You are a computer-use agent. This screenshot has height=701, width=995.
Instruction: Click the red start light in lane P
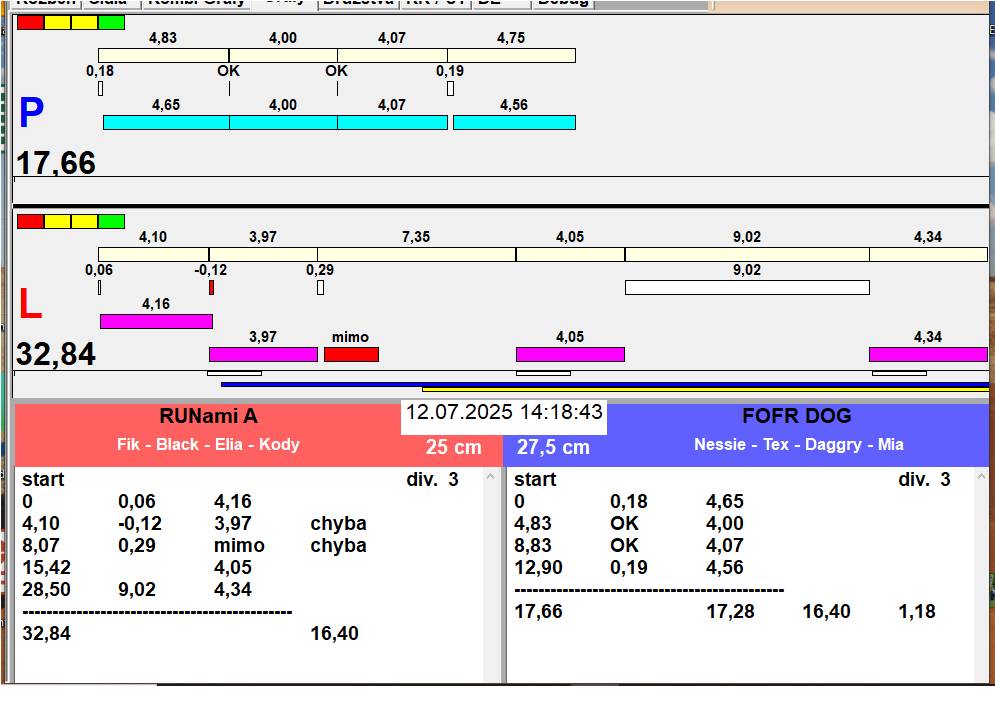(x=30, y=23)
